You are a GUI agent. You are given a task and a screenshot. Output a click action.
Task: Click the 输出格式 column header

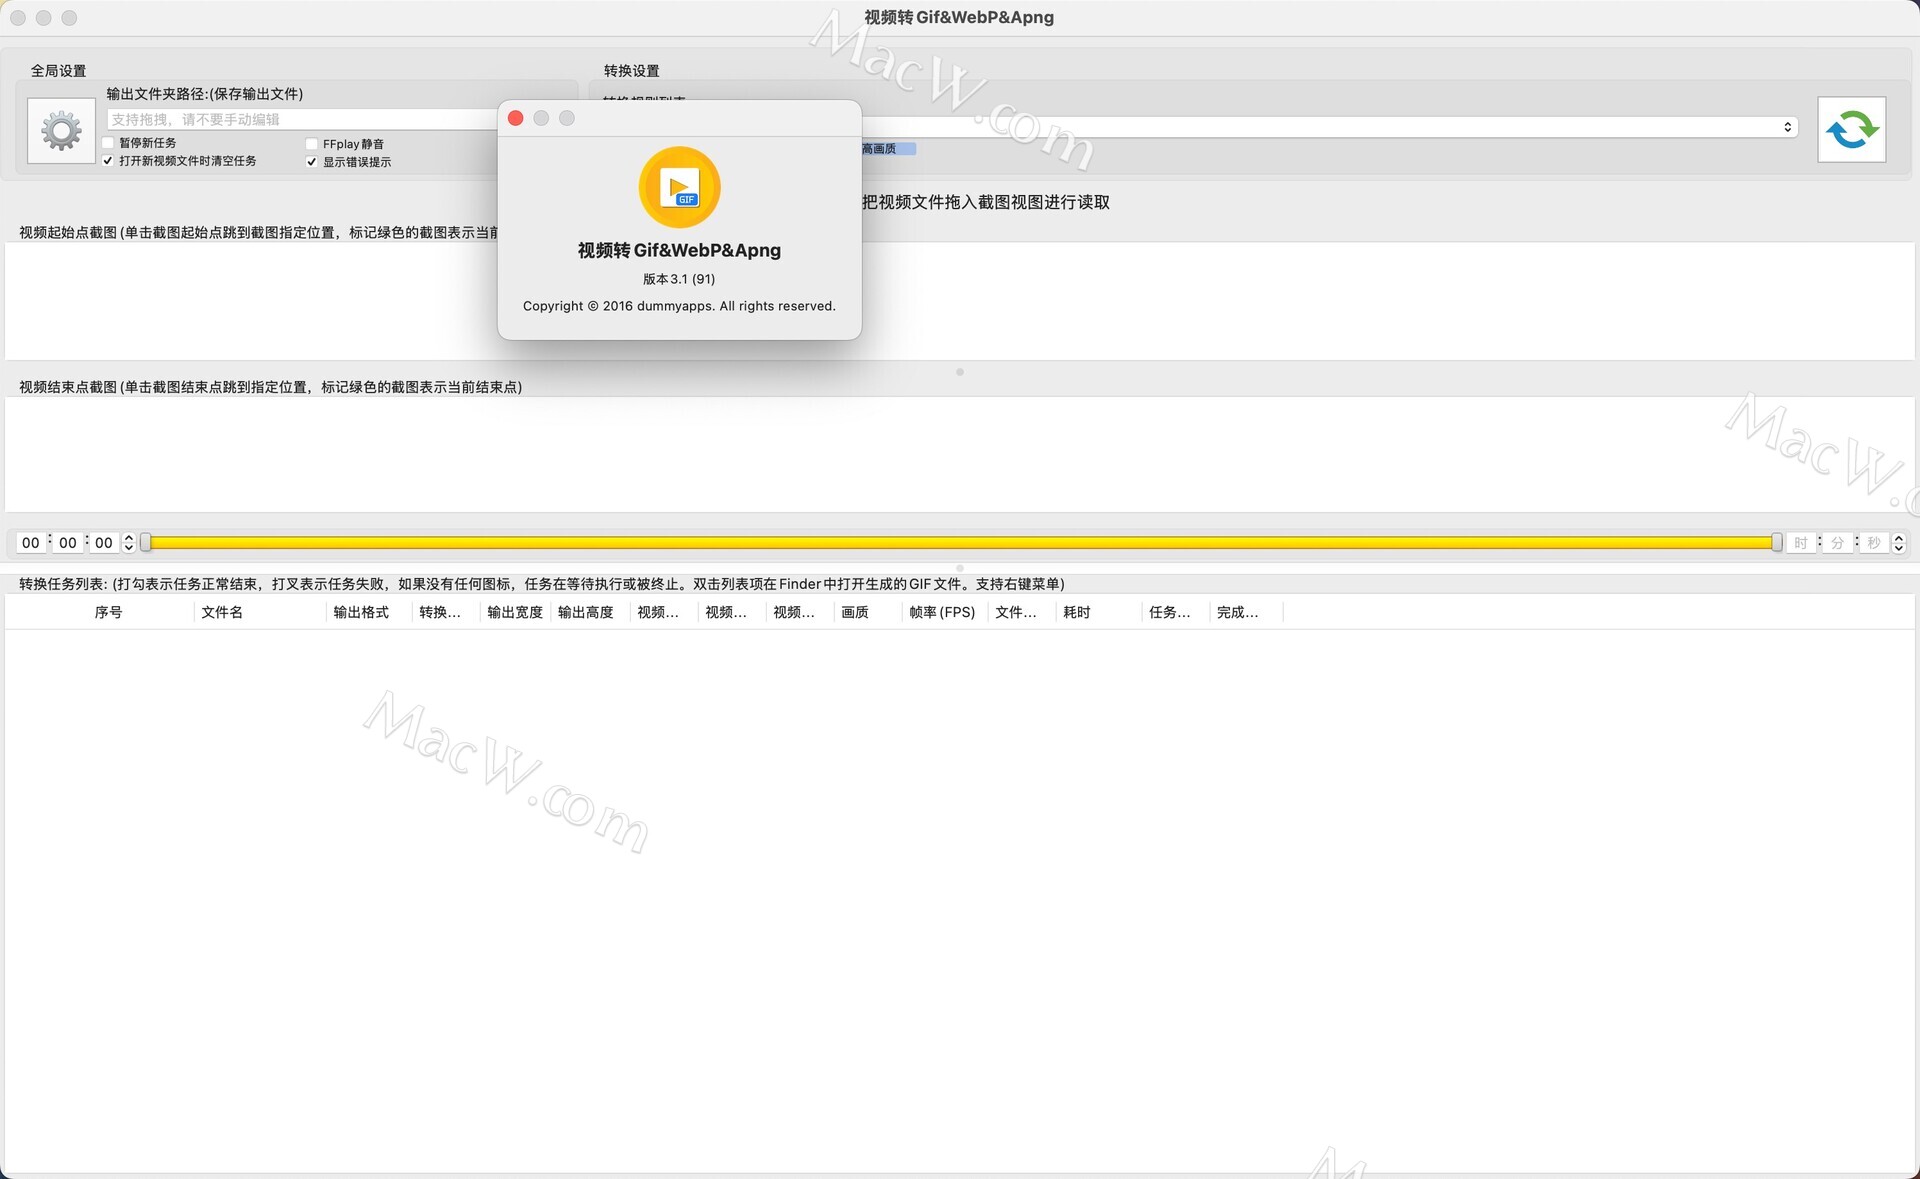(x=361, y=612)
